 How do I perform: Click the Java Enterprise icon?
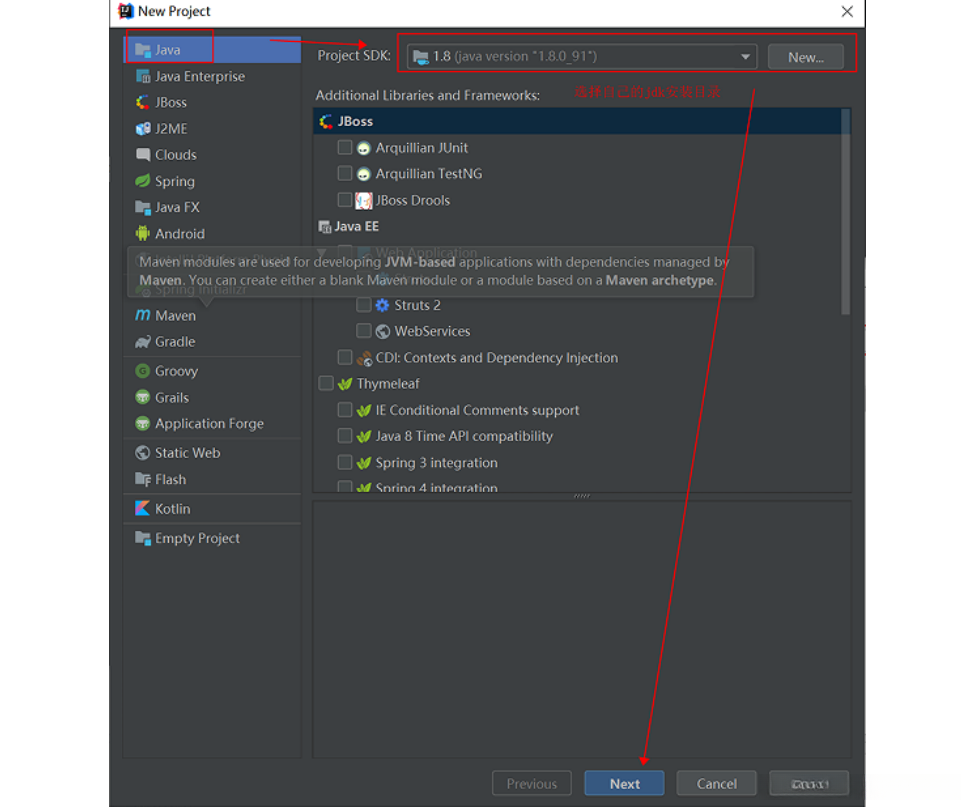pyautogui.click(x=143, y=76)
